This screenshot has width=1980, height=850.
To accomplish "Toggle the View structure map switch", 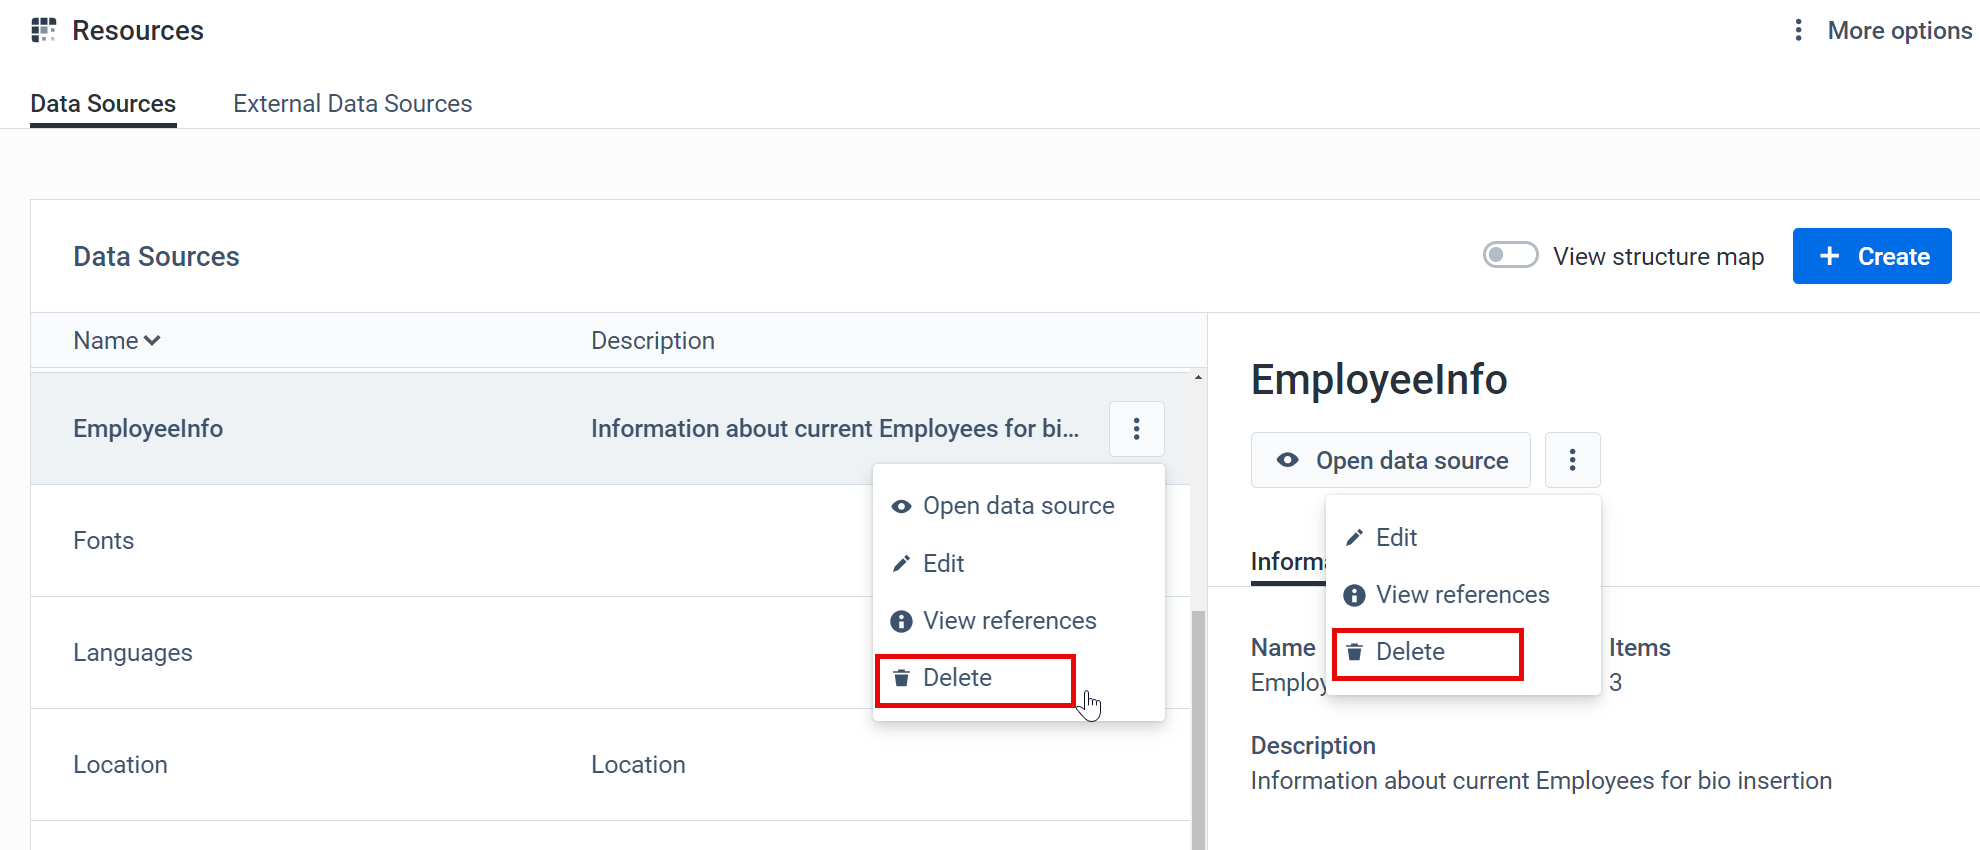I will [1510, 256].
